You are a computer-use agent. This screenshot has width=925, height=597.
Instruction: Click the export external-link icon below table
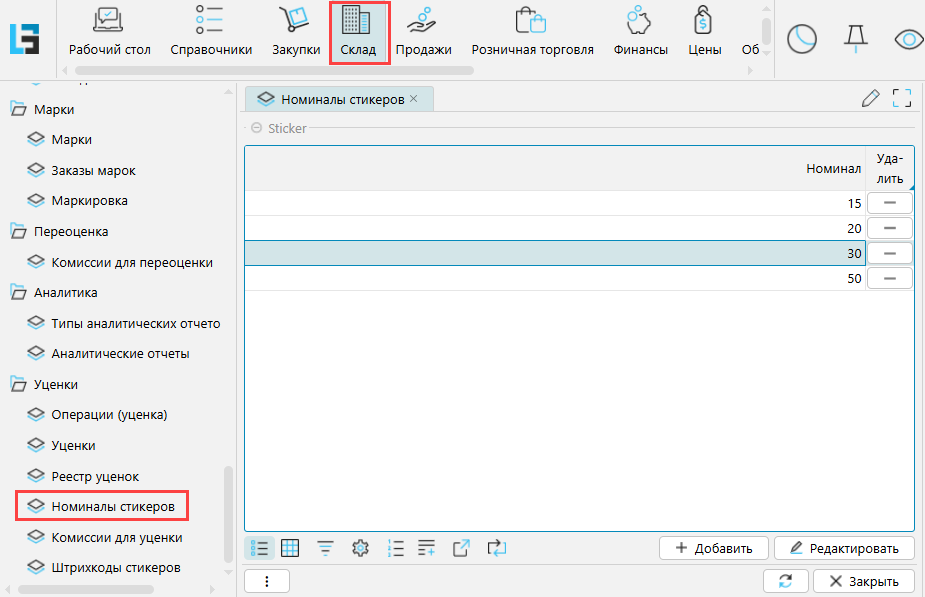click(x=461, y=548)
